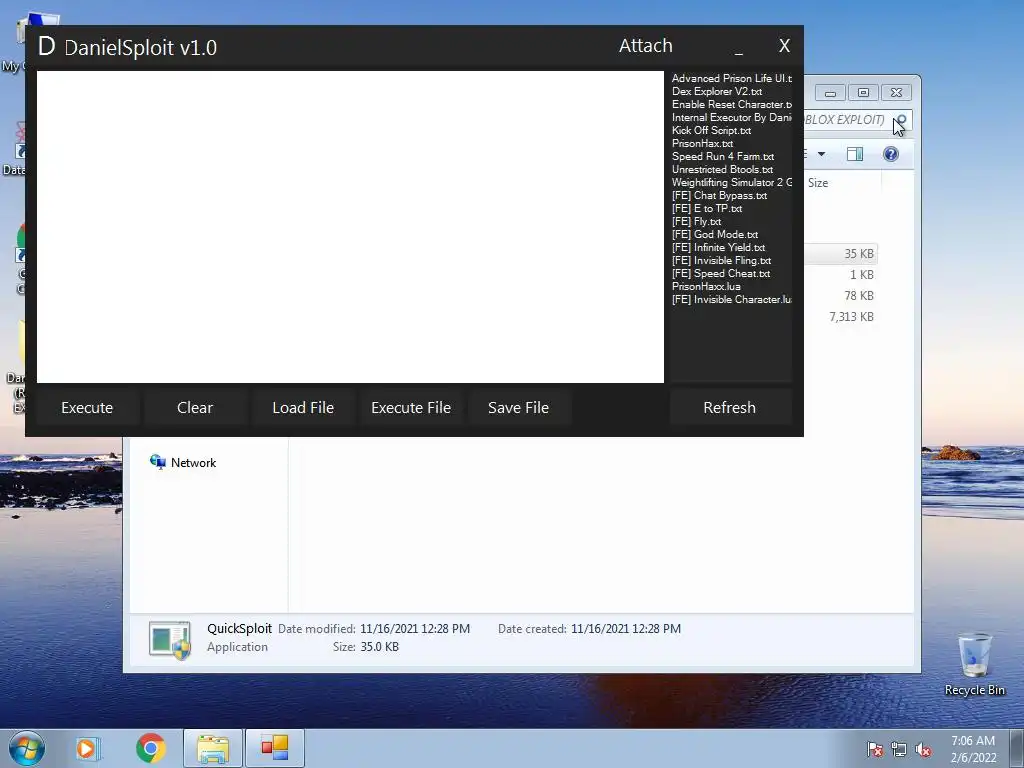Click File Explorer taskbar icon
This screenshot has width=1024, height=768.
(213, 748)
